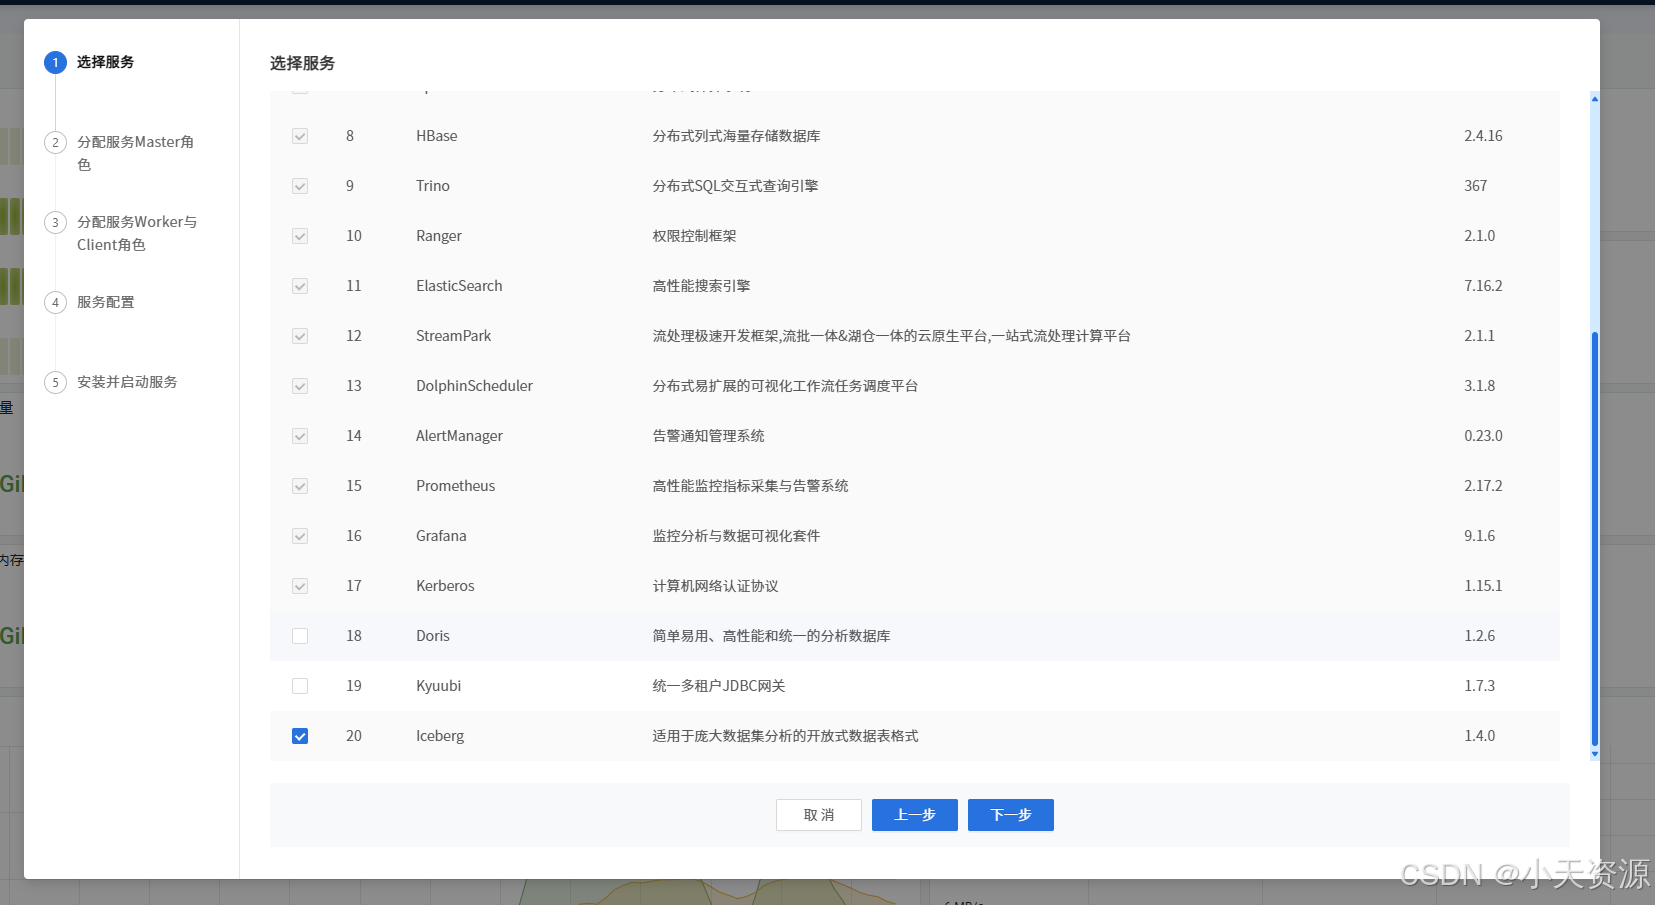Image resolution: width=1655 pixels, height=905 pixels.
Task: Toggle the Grafana service checkbox
Action: (x=300, y=536)
